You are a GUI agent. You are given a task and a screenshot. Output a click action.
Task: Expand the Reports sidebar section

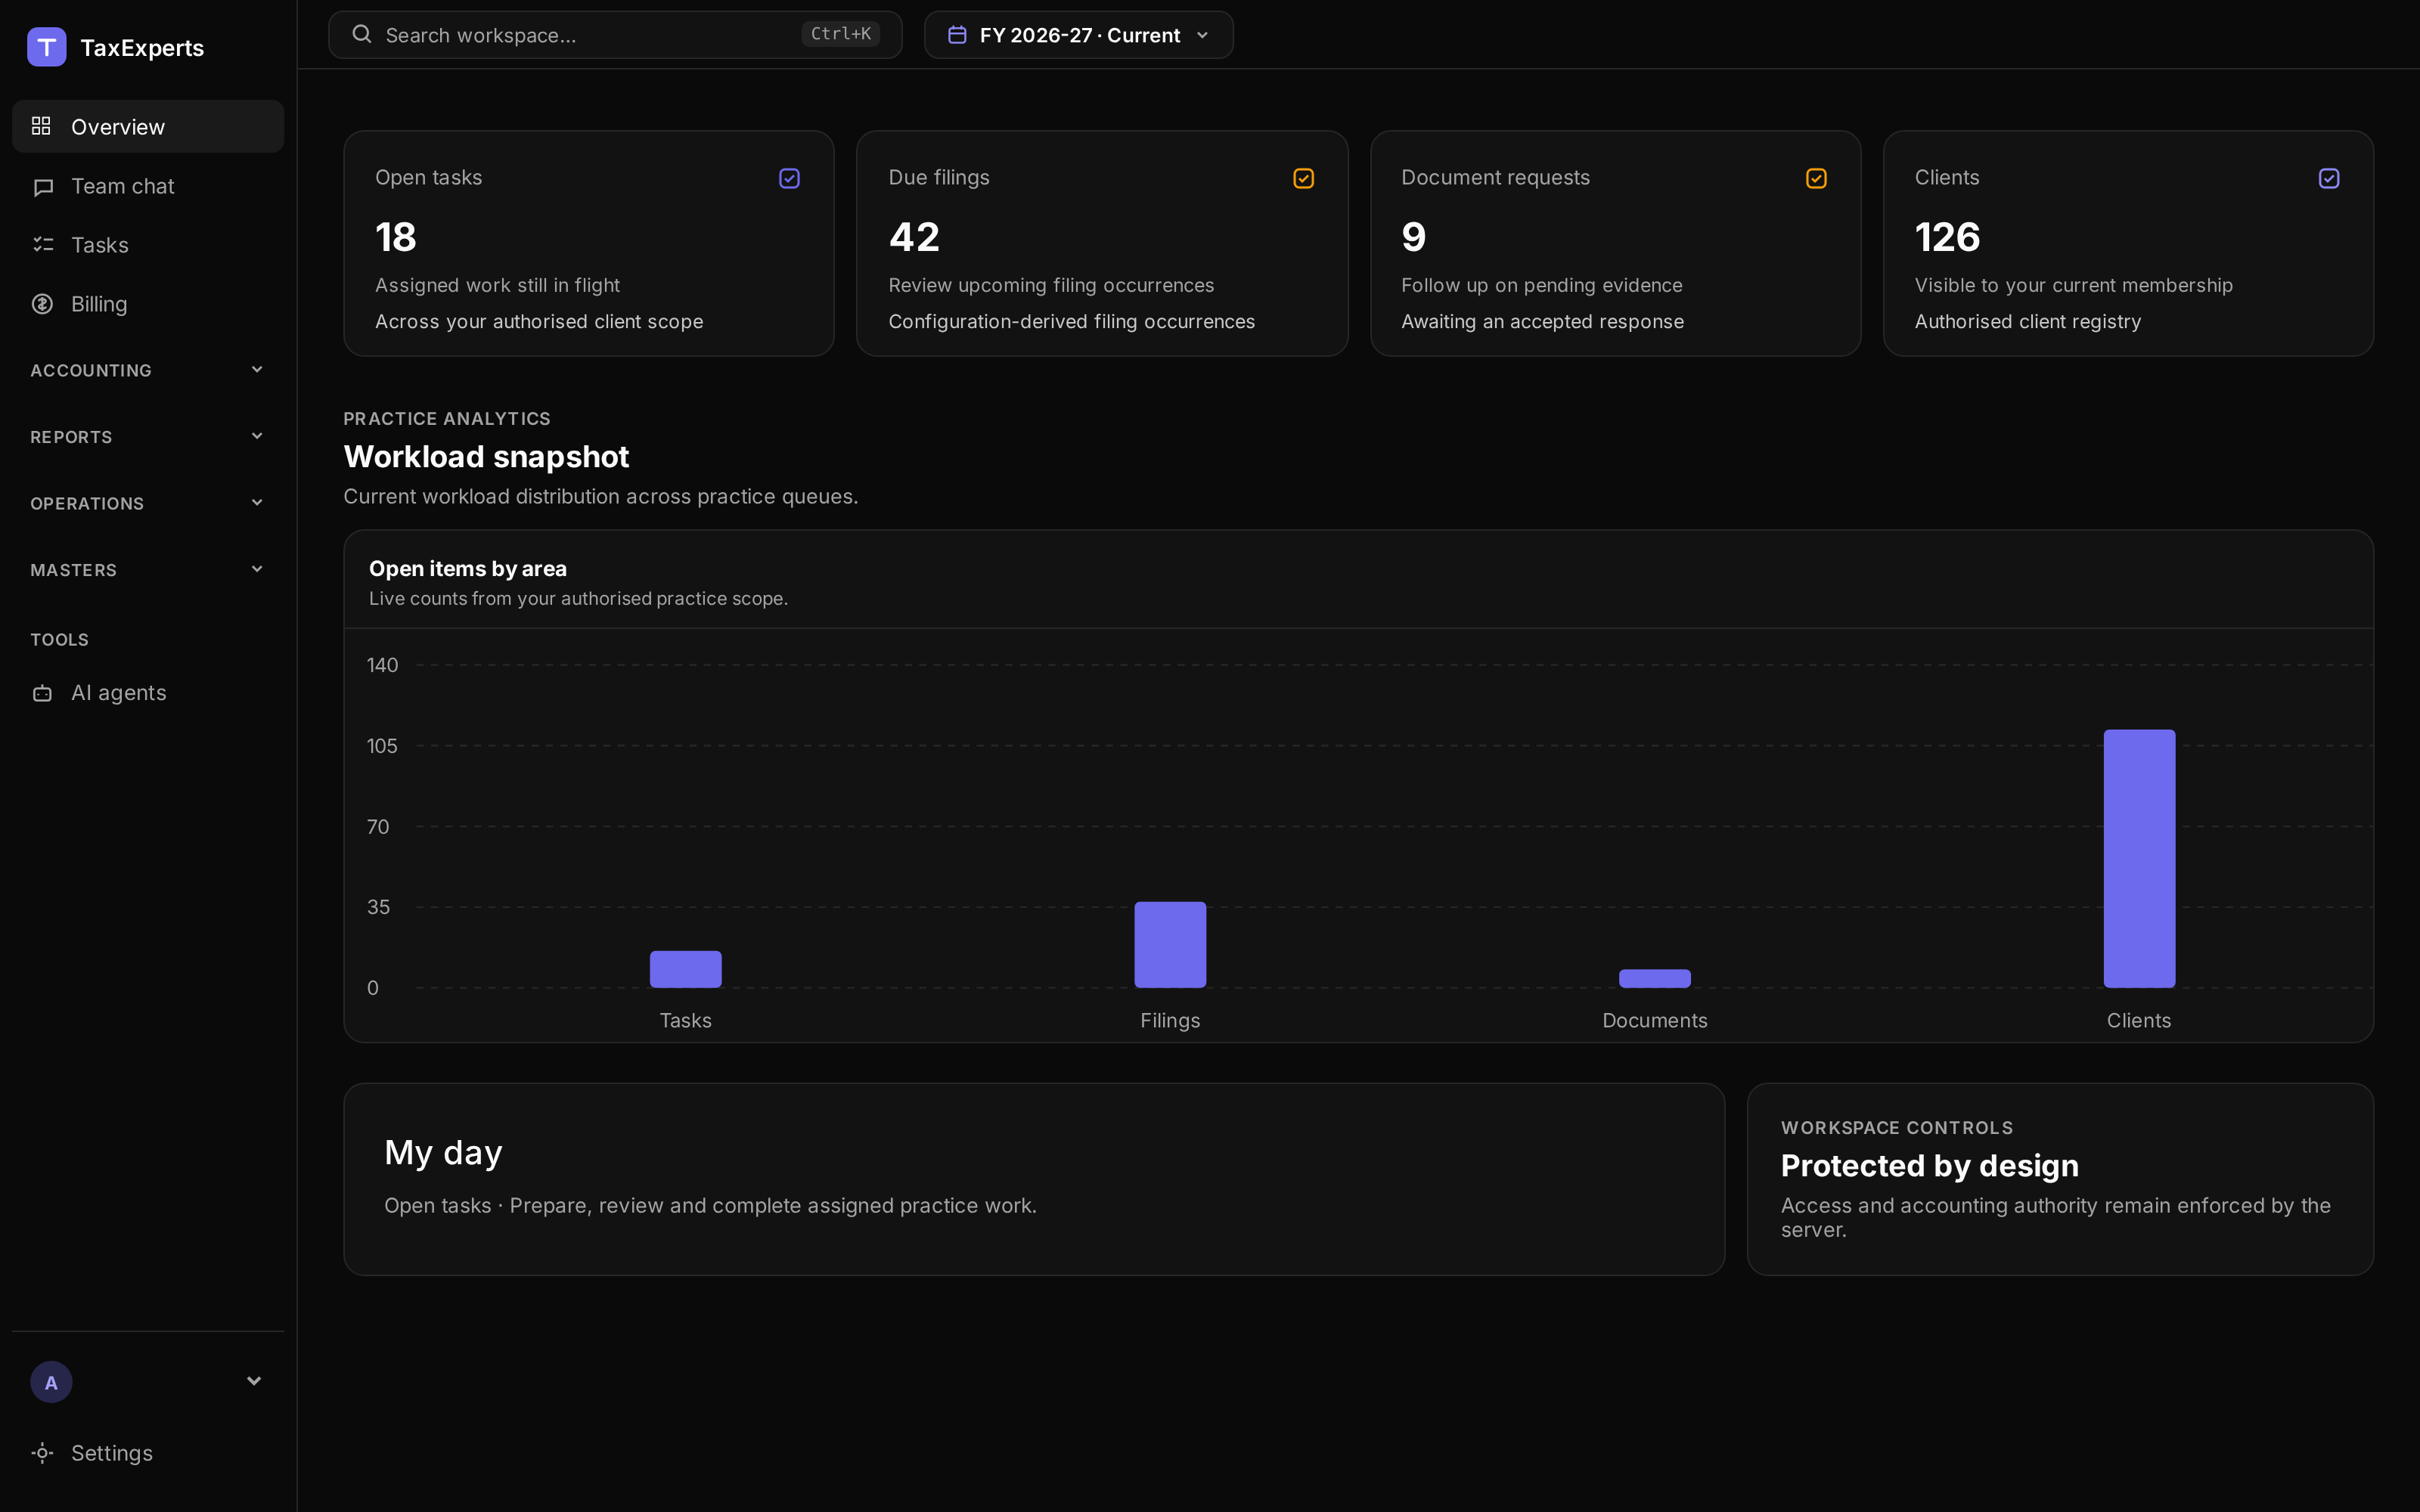tap(148, 437)
